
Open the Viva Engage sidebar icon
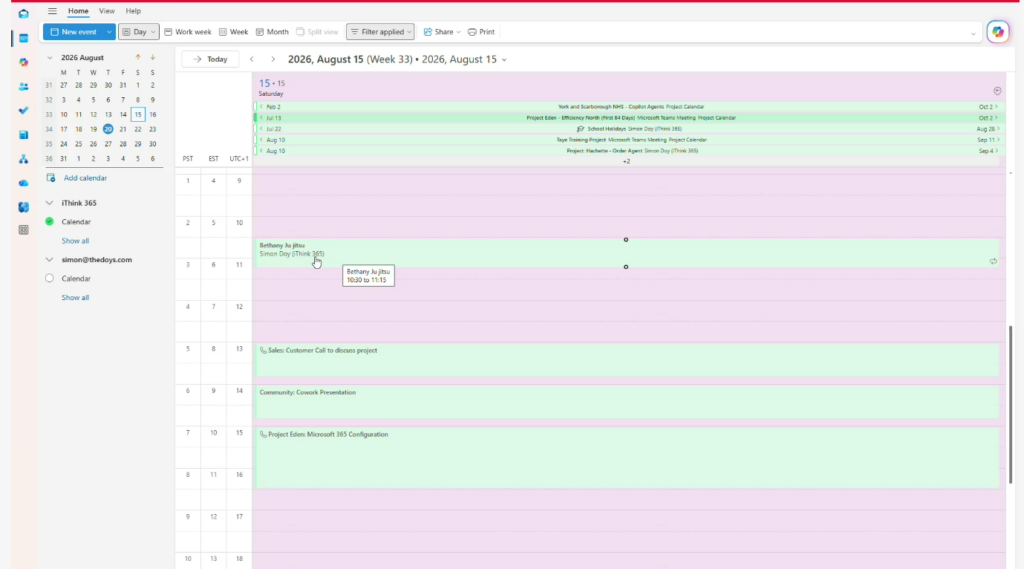click(24, 207)
